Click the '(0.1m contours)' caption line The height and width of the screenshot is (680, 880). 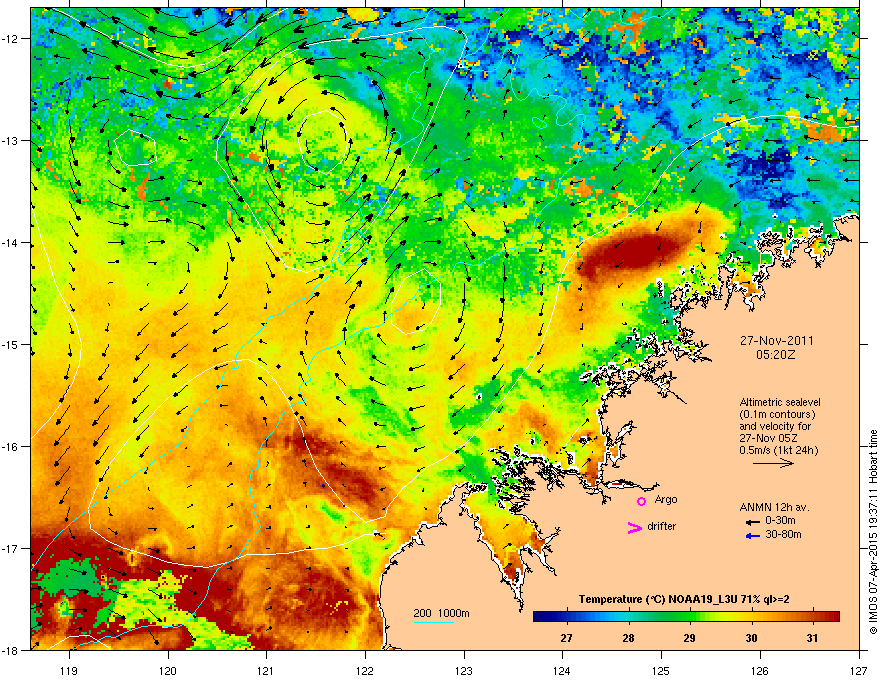[777, 414]
